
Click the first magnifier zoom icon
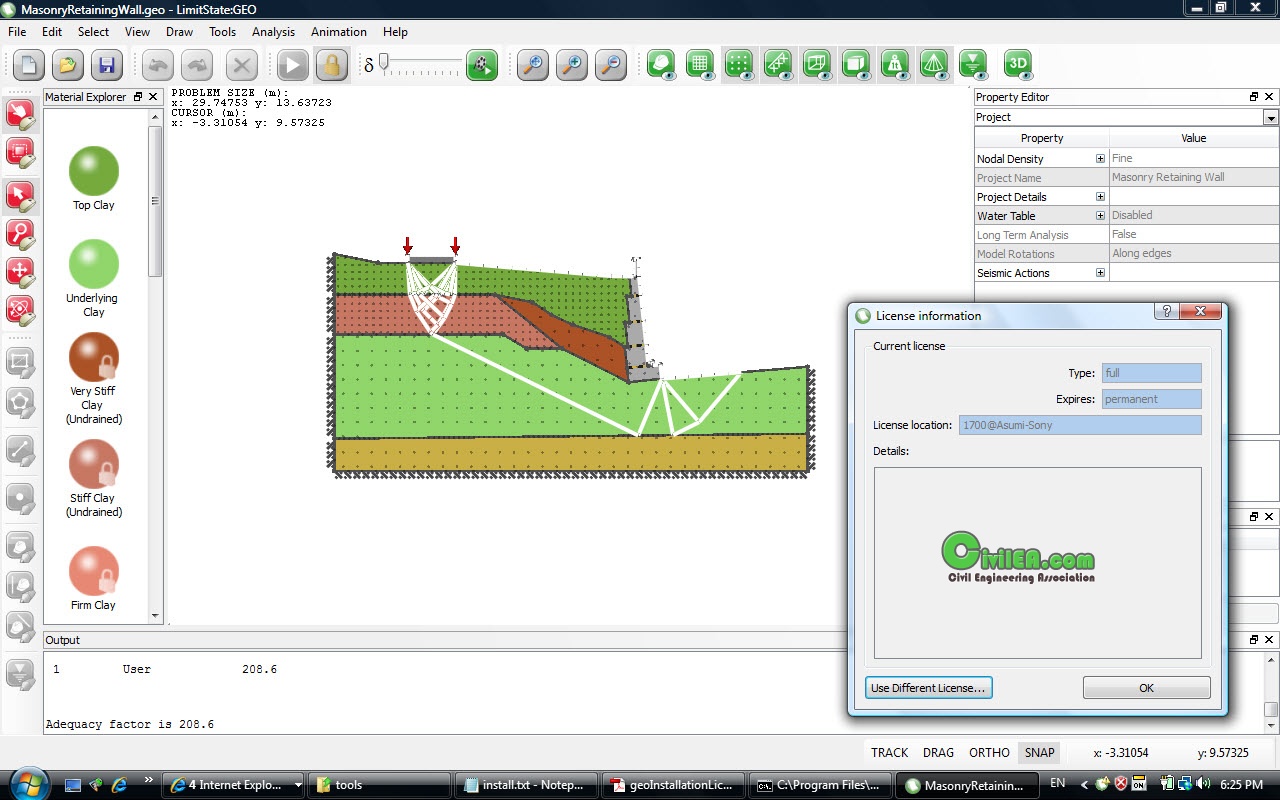(533, 66)
